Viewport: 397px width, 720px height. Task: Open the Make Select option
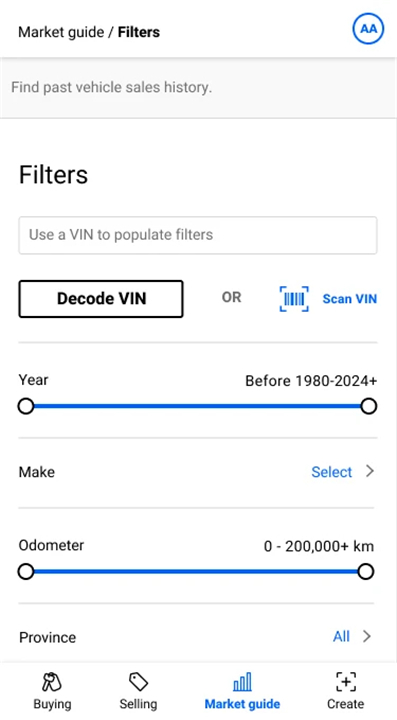click(331, 472)
